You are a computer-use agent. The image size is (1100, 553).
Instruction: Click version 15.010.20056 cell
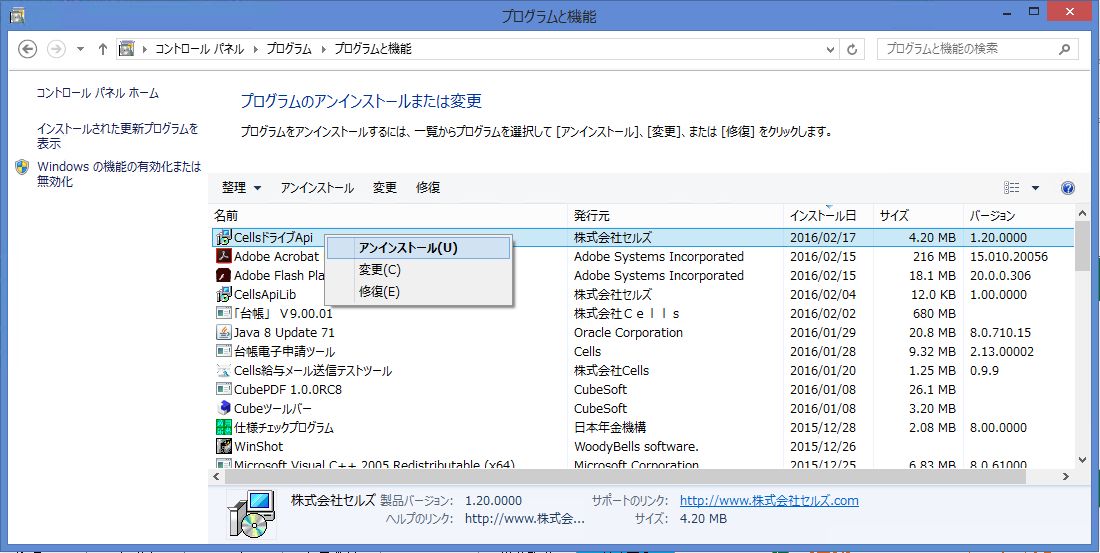coord(1009,257)
